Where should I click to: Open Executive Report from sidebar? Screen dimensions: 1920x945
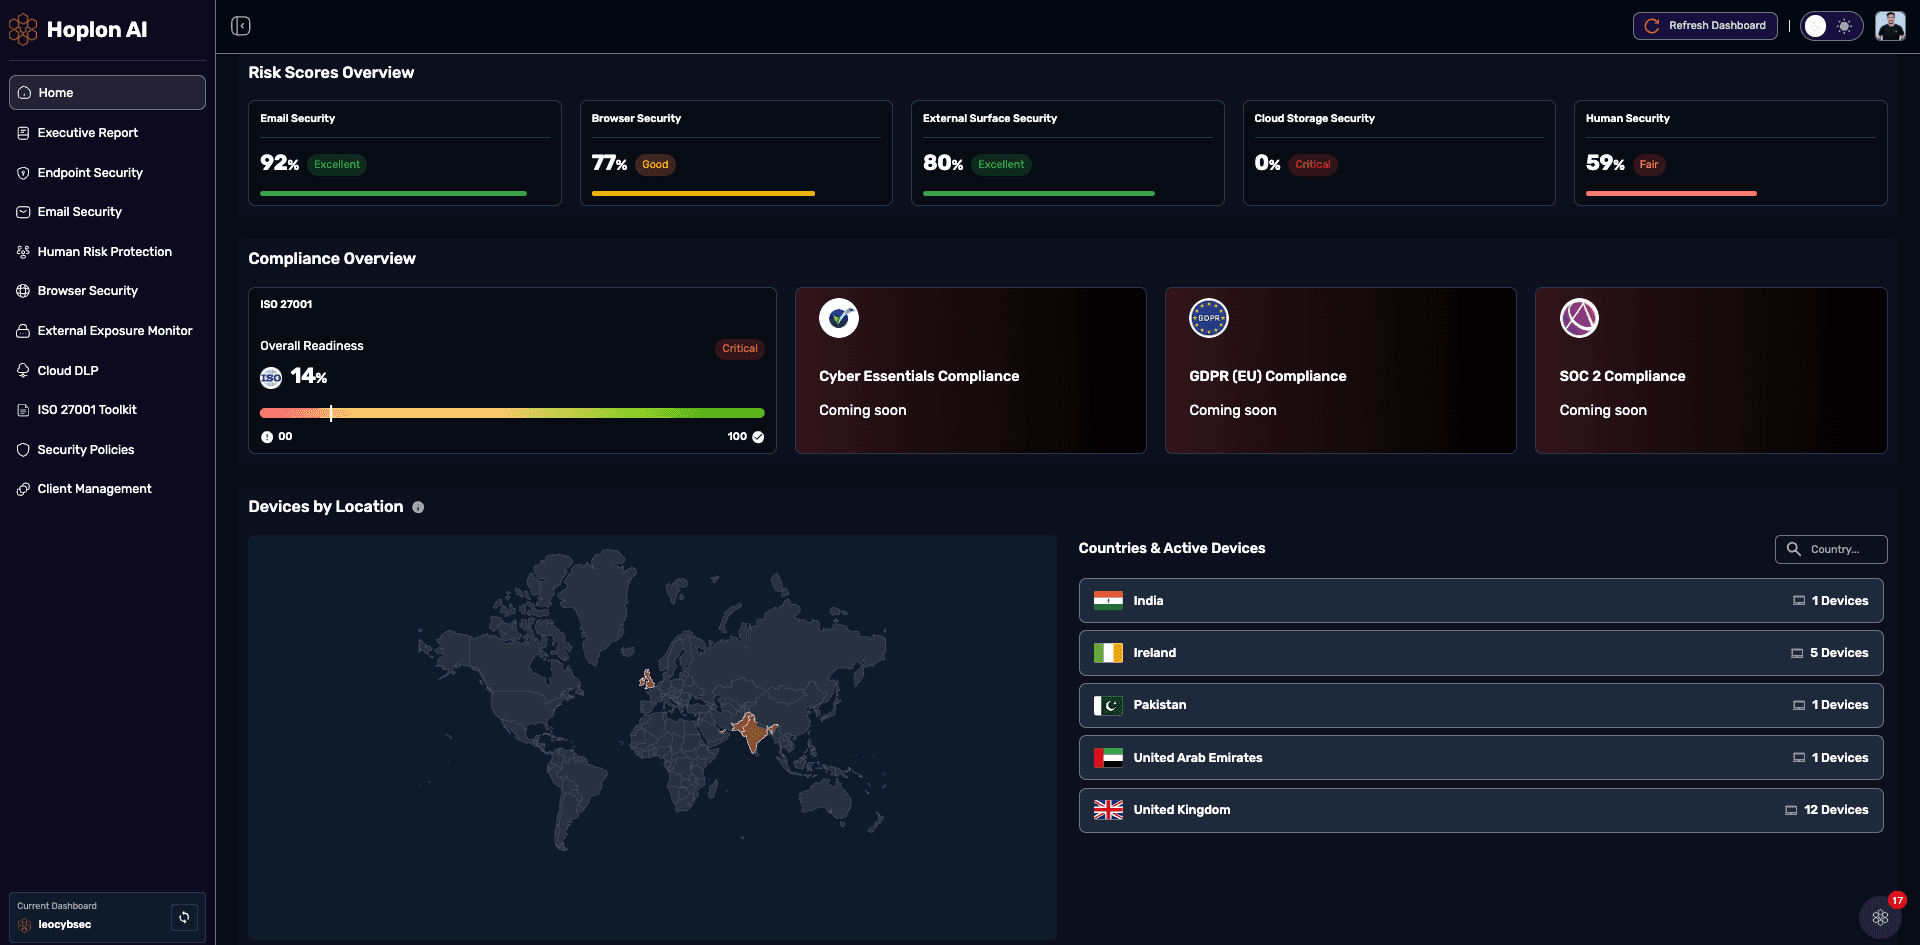tap(88, 133)
